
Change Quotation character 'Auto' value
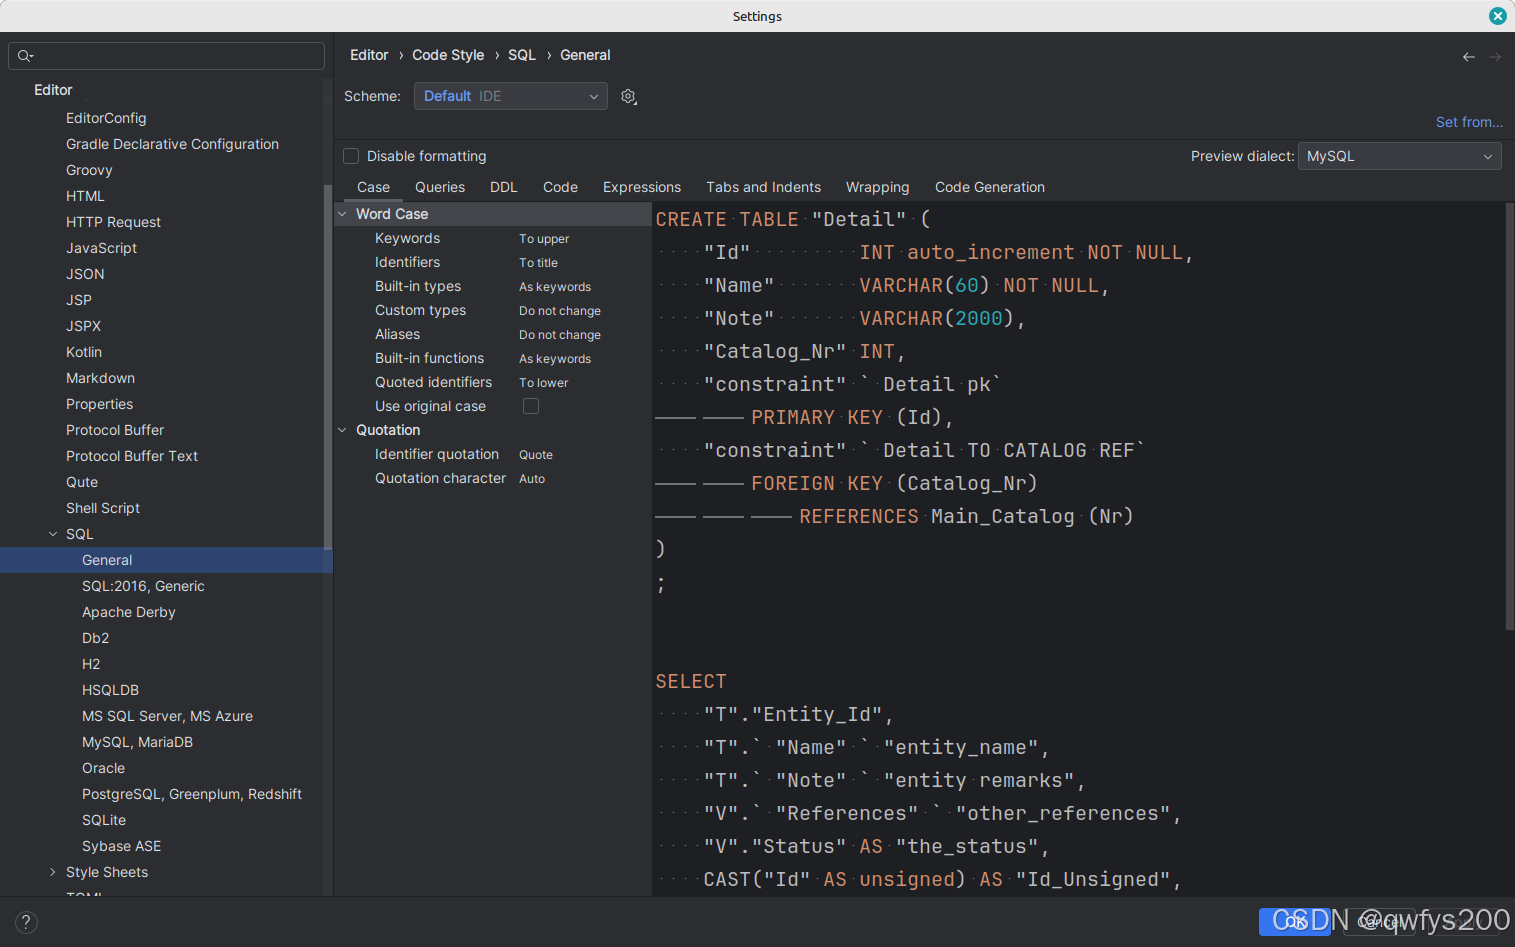pyautogui.click(x=532, y=479)
